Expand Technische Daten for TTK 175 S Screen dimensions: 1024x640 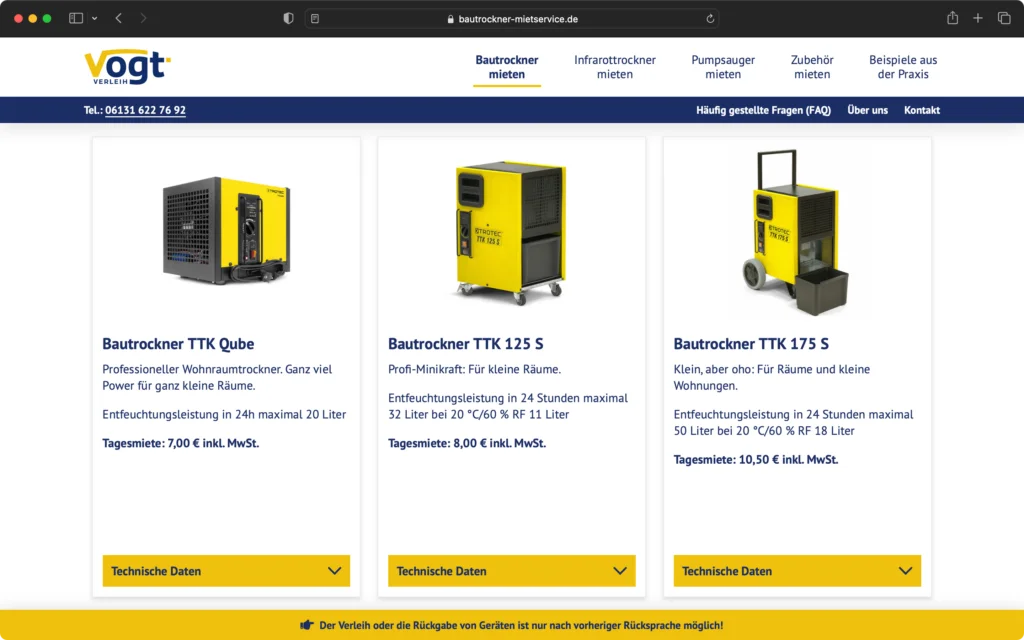point(797,571)
